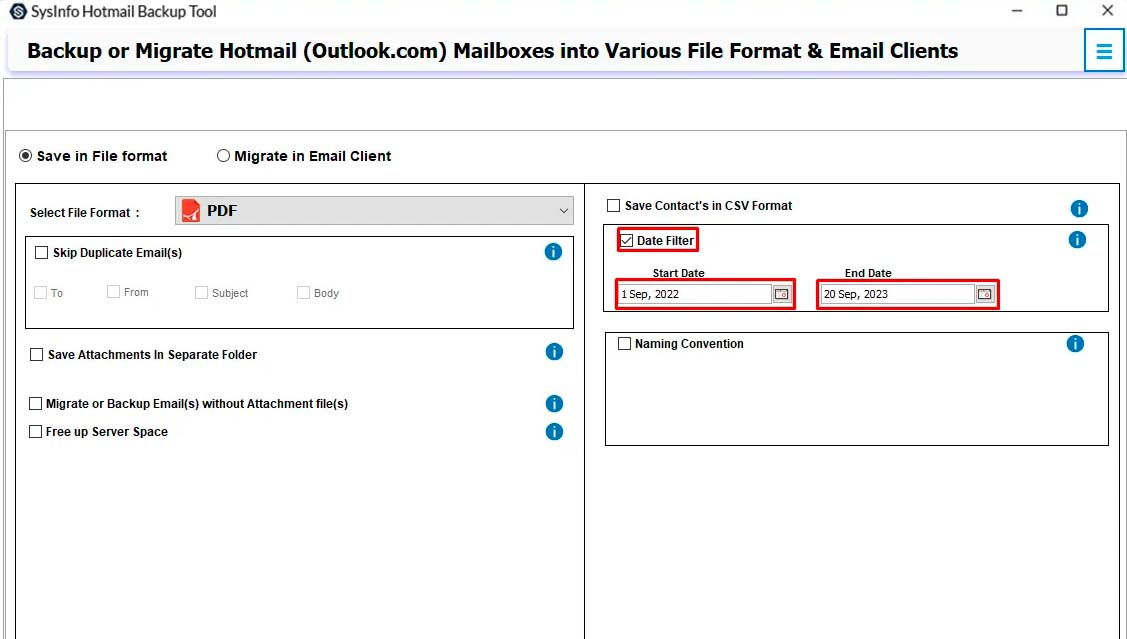1127x639 pixels.
Task: Click the Start Date field showing 1 Sep, 2022
Action: tap(695, 294)
